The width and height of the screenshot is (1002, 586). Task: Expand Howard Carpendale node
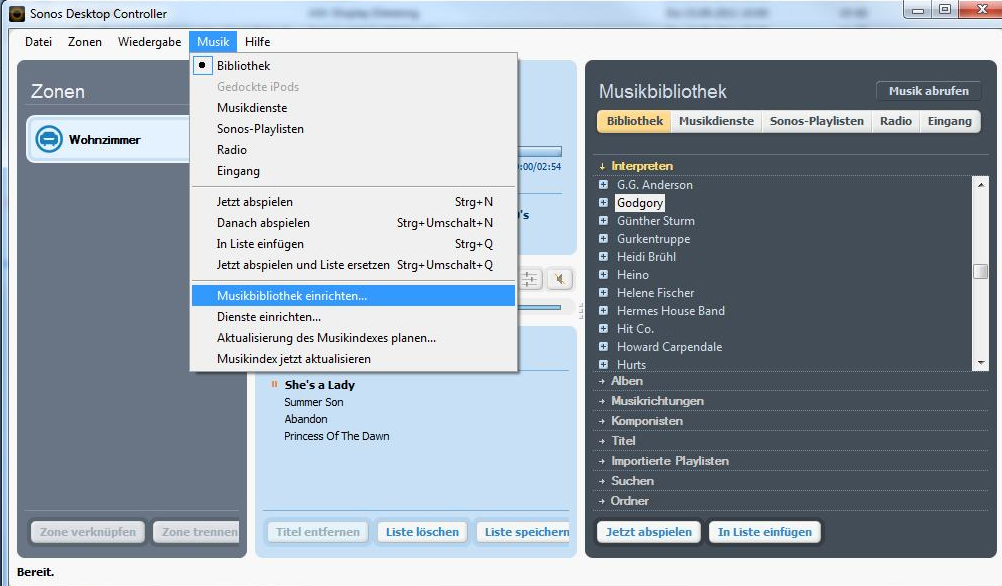point(603,346)
